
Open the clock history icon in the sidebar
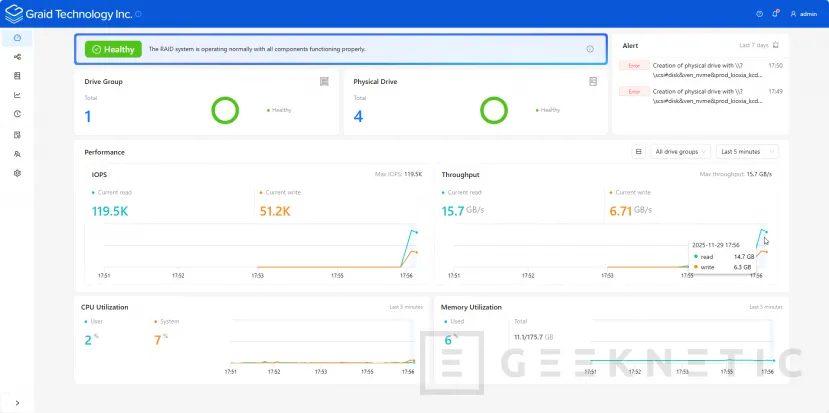click(x=17, y=114)
